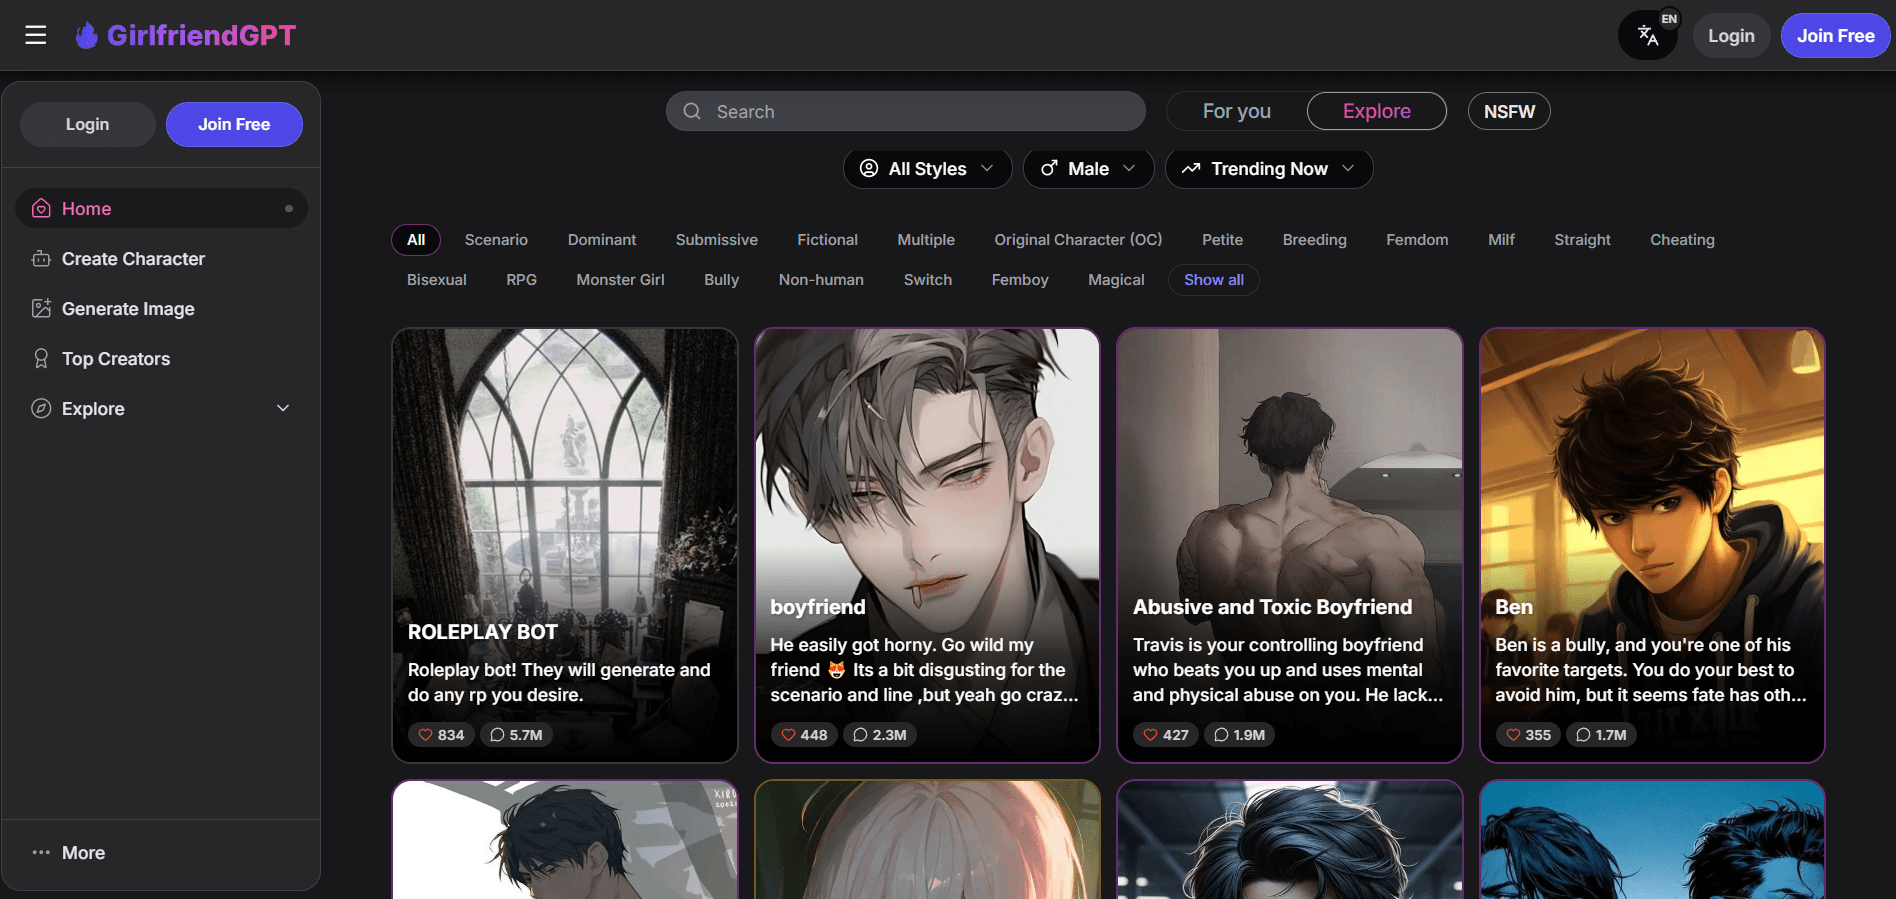Image resolution: width=1896 pixels, height=899 pixels.
Task: Open the language translation selector
Action: (1648, 36)
